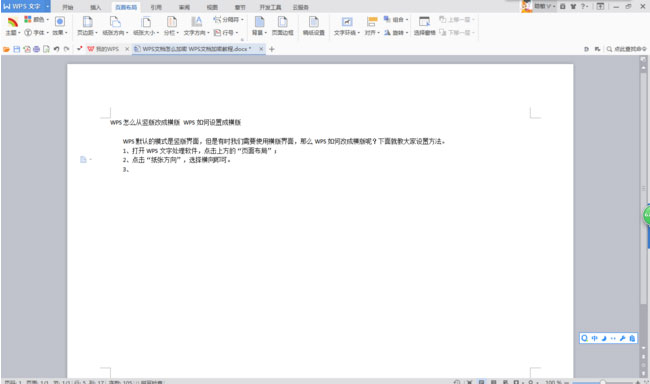Click the 上移一层 bring forward button

457,19
